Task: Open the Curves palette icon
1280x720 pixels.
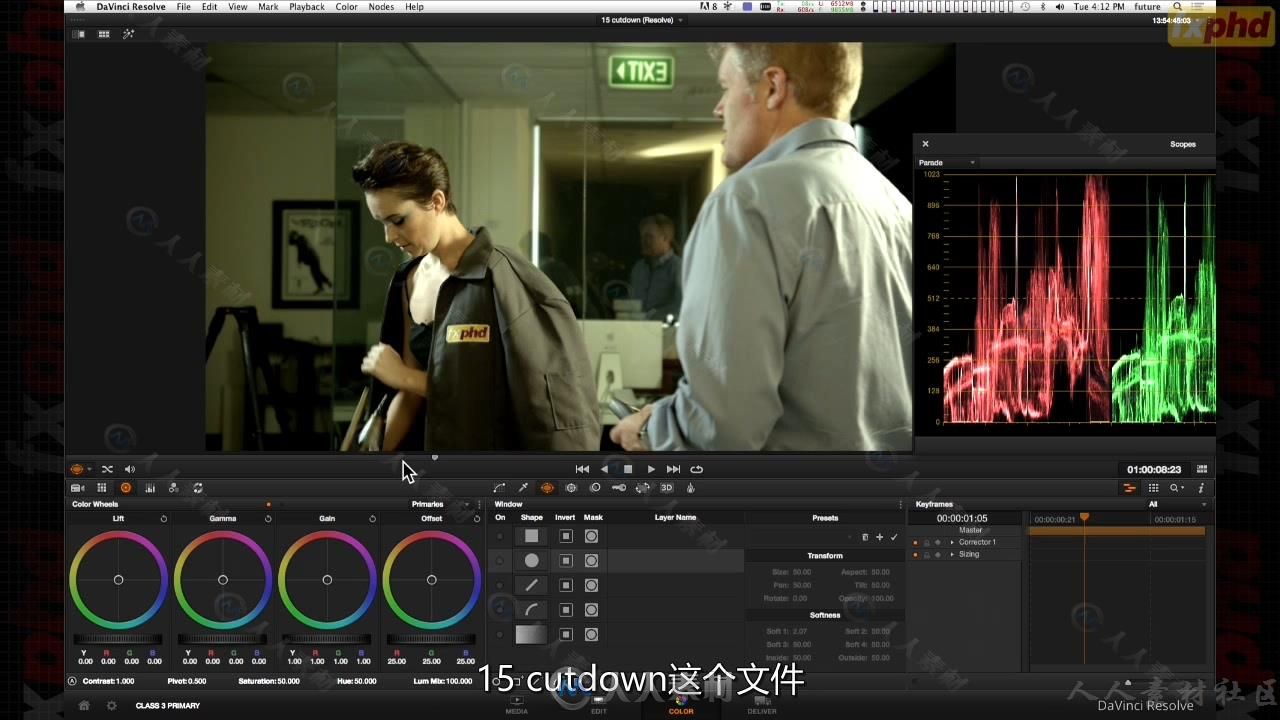Action: tap(499, 488)
